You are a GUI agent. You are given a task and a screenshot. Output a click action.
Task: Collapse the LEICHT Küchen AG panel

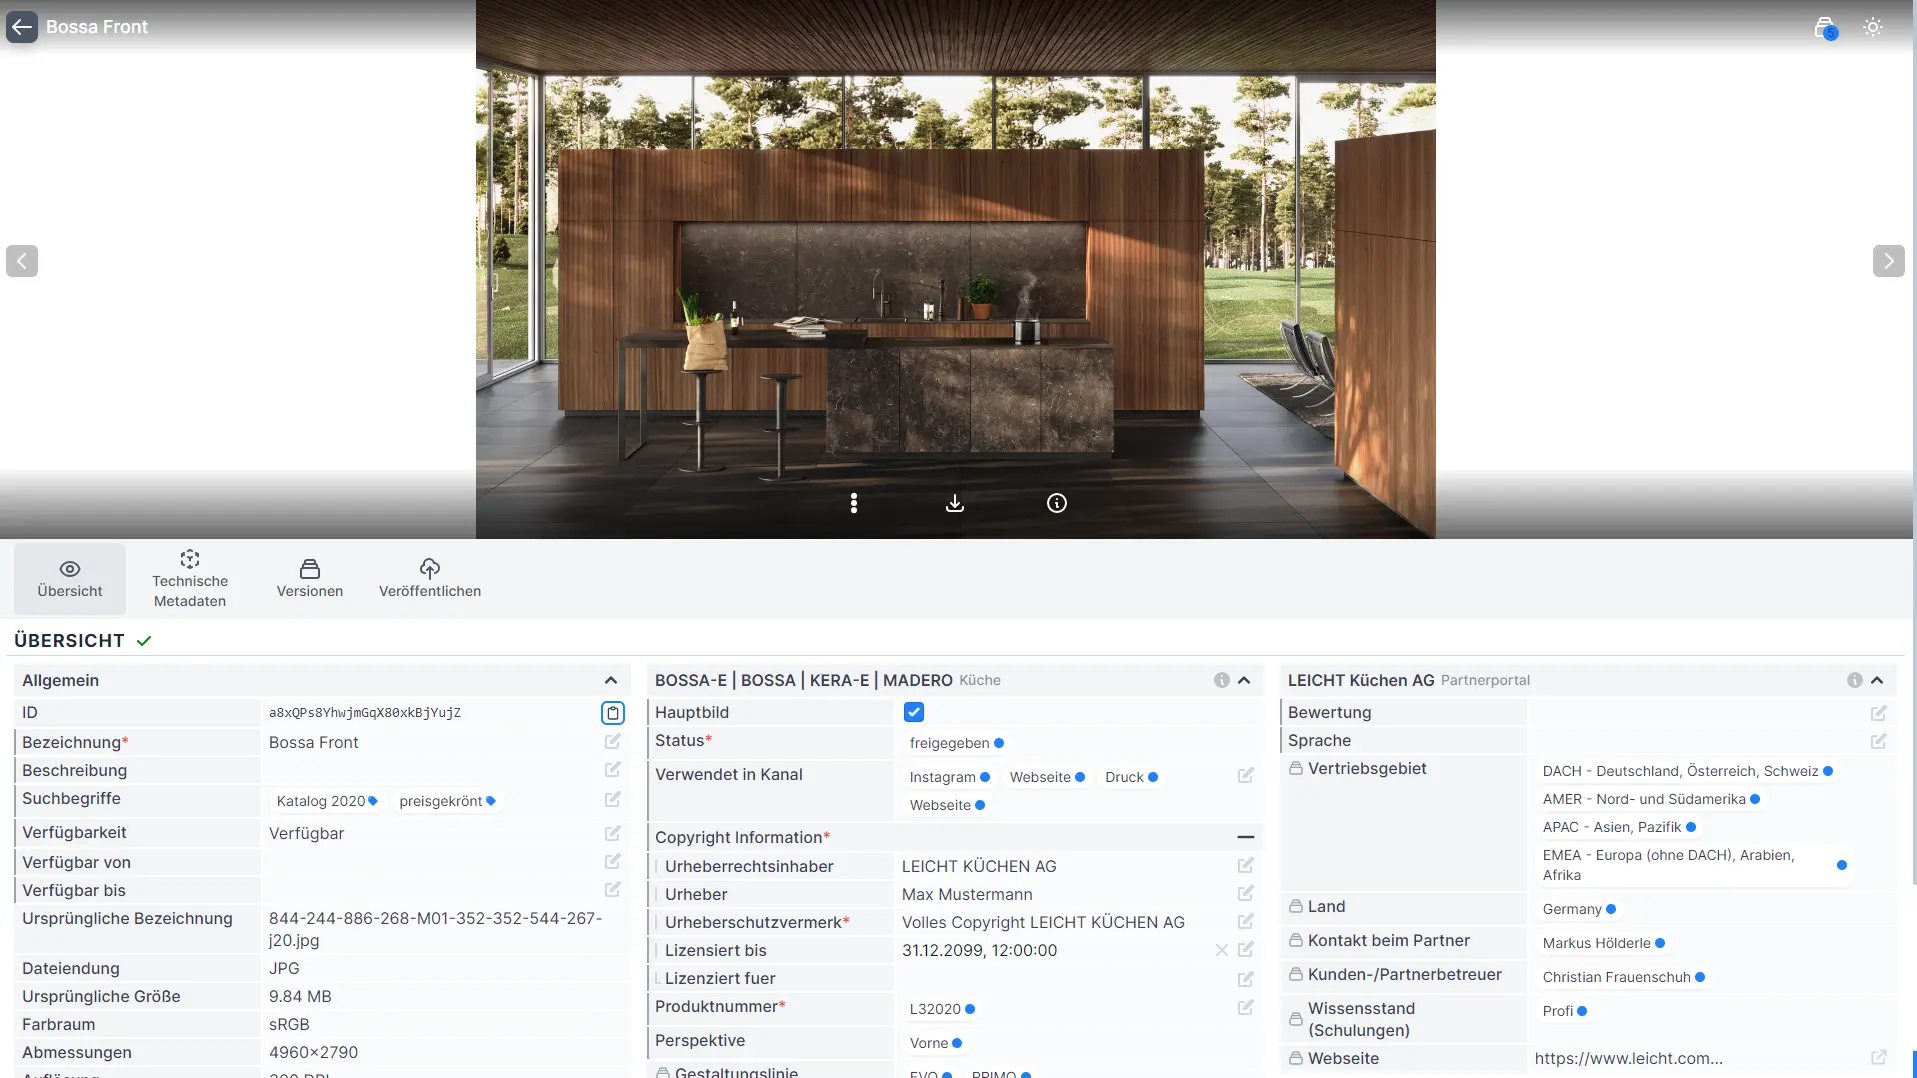pos(1877,680)
